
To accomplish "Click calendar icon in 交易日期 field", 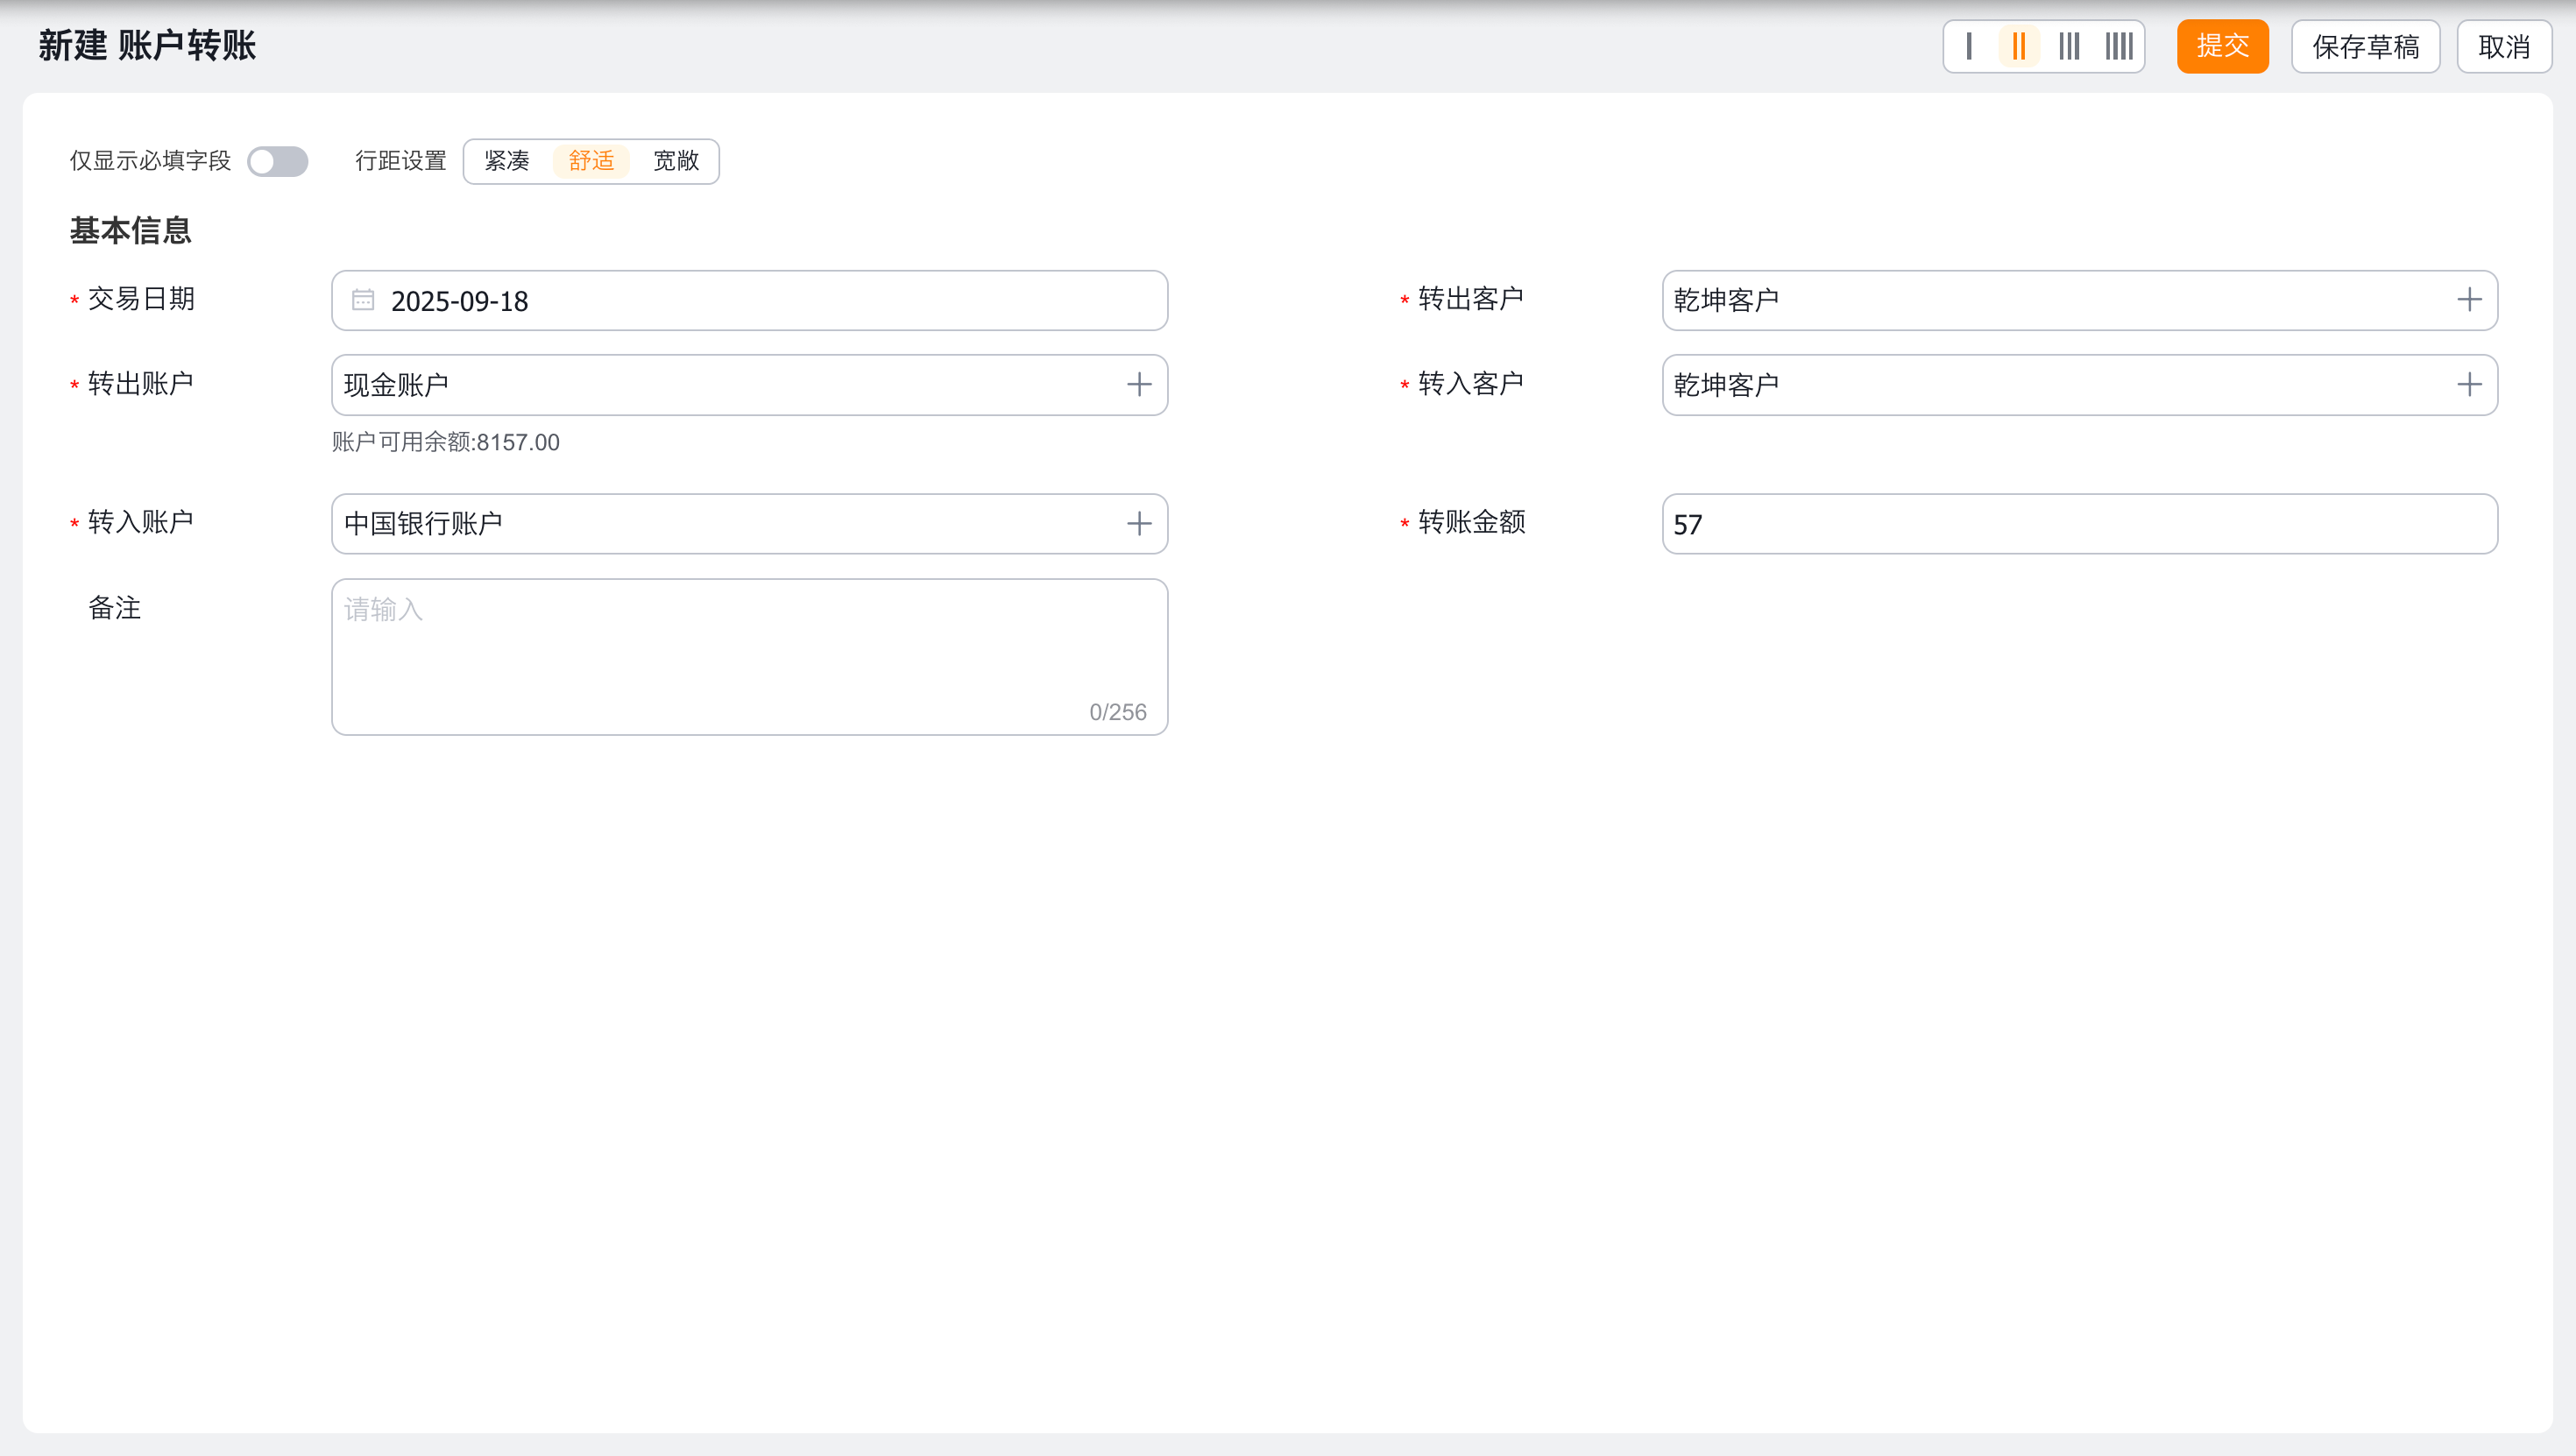I will point(363,300).
